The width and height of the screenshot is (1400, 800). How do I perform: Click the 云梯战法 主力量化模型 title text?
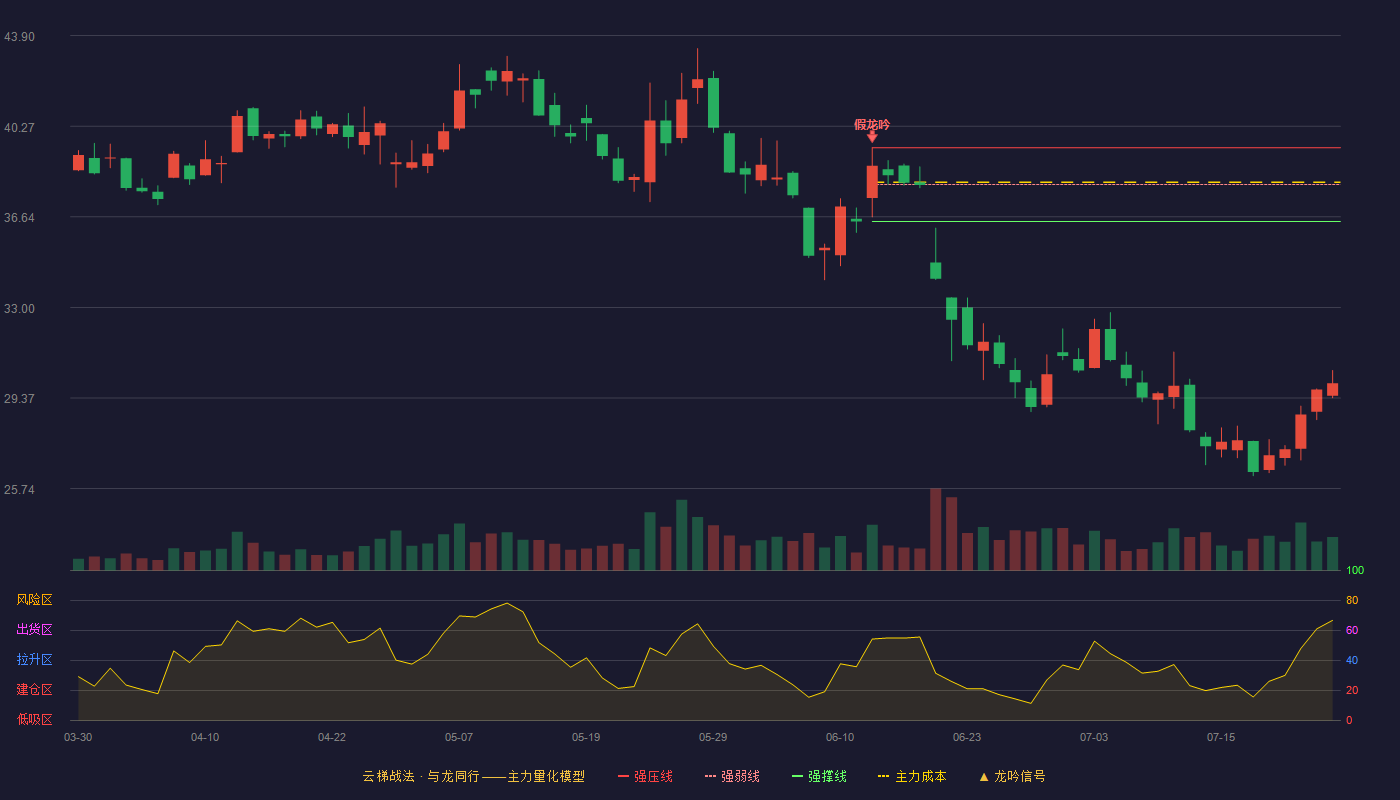click(473, 776)
